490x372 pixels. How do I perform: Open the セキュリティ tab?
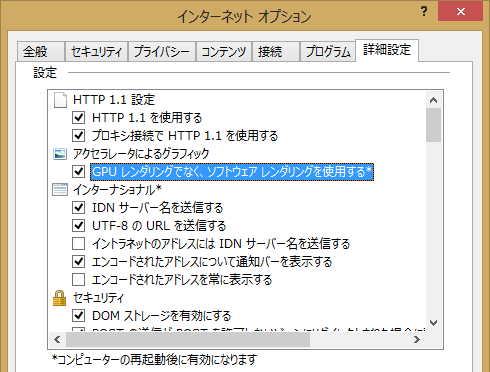[x=96, y=52]
